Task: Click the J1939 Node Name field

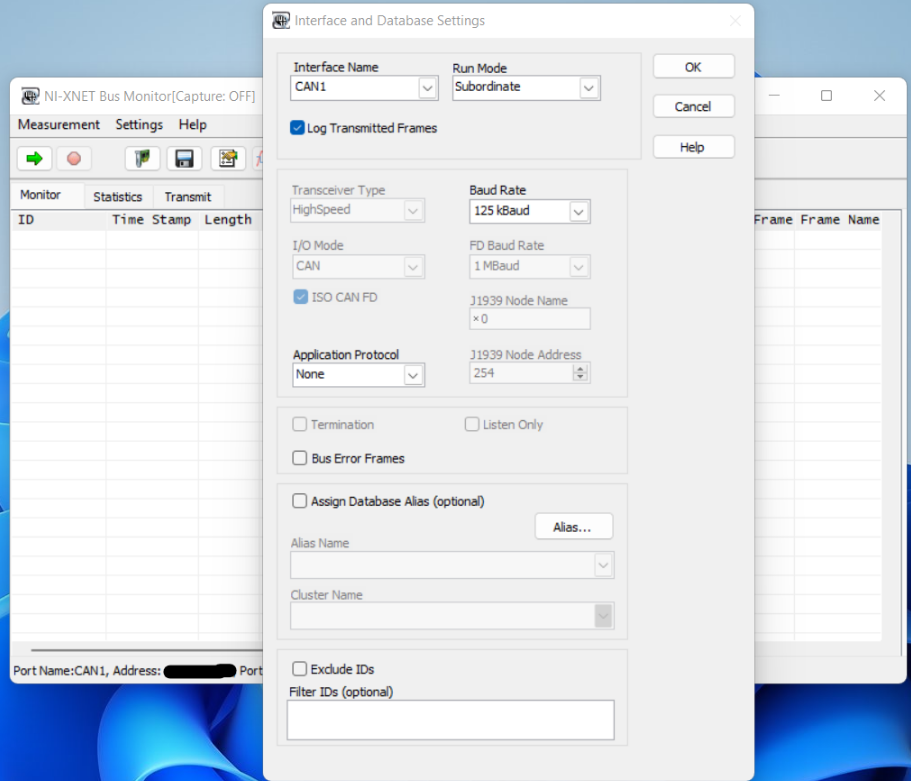Action: coord(529,318)
